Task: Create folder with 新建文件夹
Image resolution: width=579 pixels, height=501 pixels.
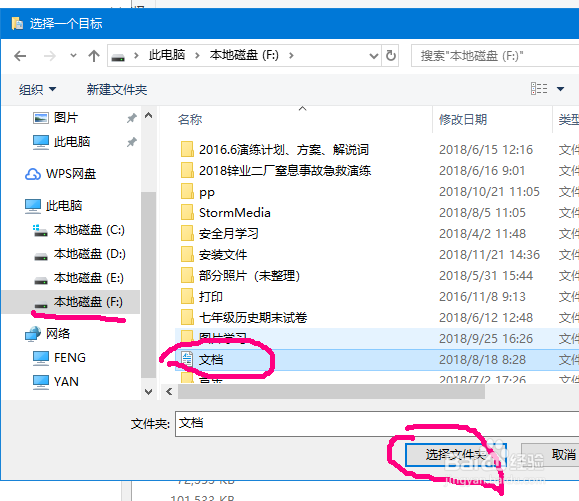Action: coord(117,89)
